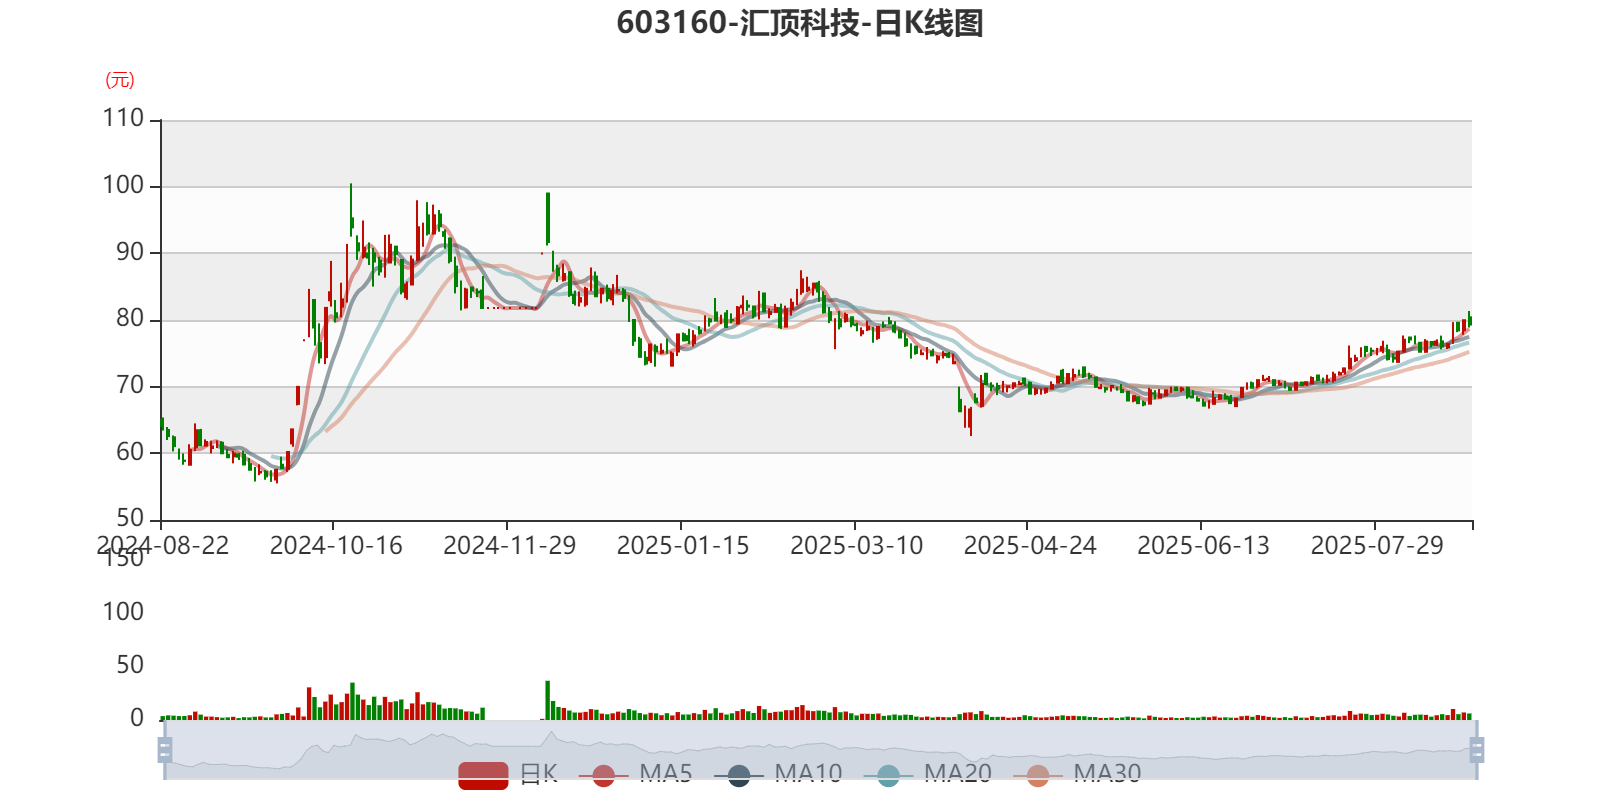Click the data zoom preview track area
This screenshot has width=1600, height=800.
820,749
